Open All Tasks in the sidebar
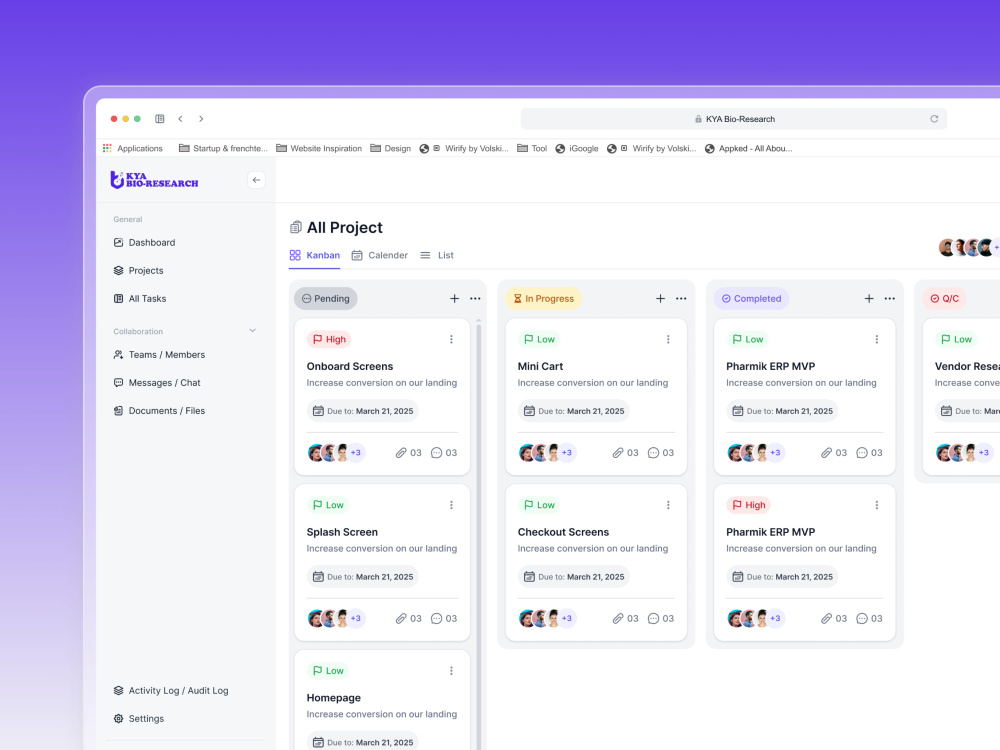 coord(140,298)
